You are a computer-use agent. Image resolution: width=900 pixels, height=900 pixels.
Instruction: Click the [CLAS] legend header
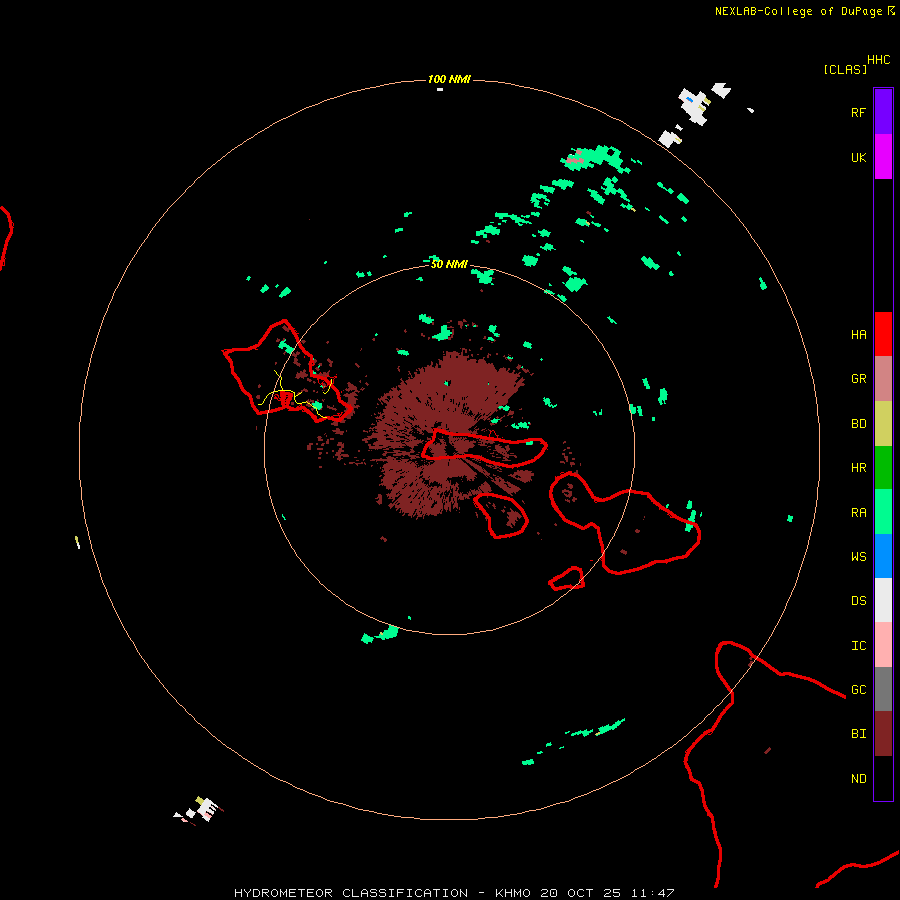(x=845, y=69)
